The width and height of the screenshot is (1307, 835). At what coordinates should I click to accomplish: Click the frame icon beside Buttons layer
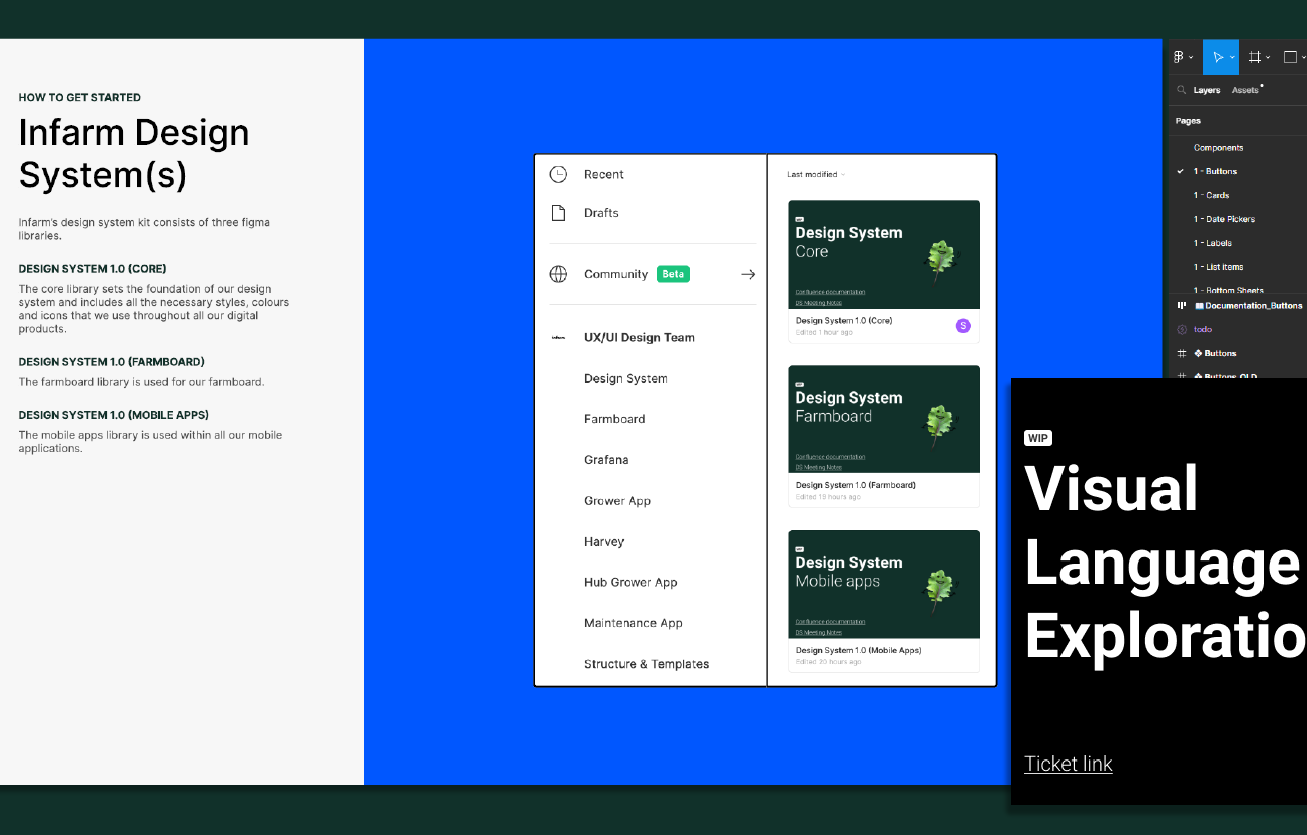[x=1182, y=353]
